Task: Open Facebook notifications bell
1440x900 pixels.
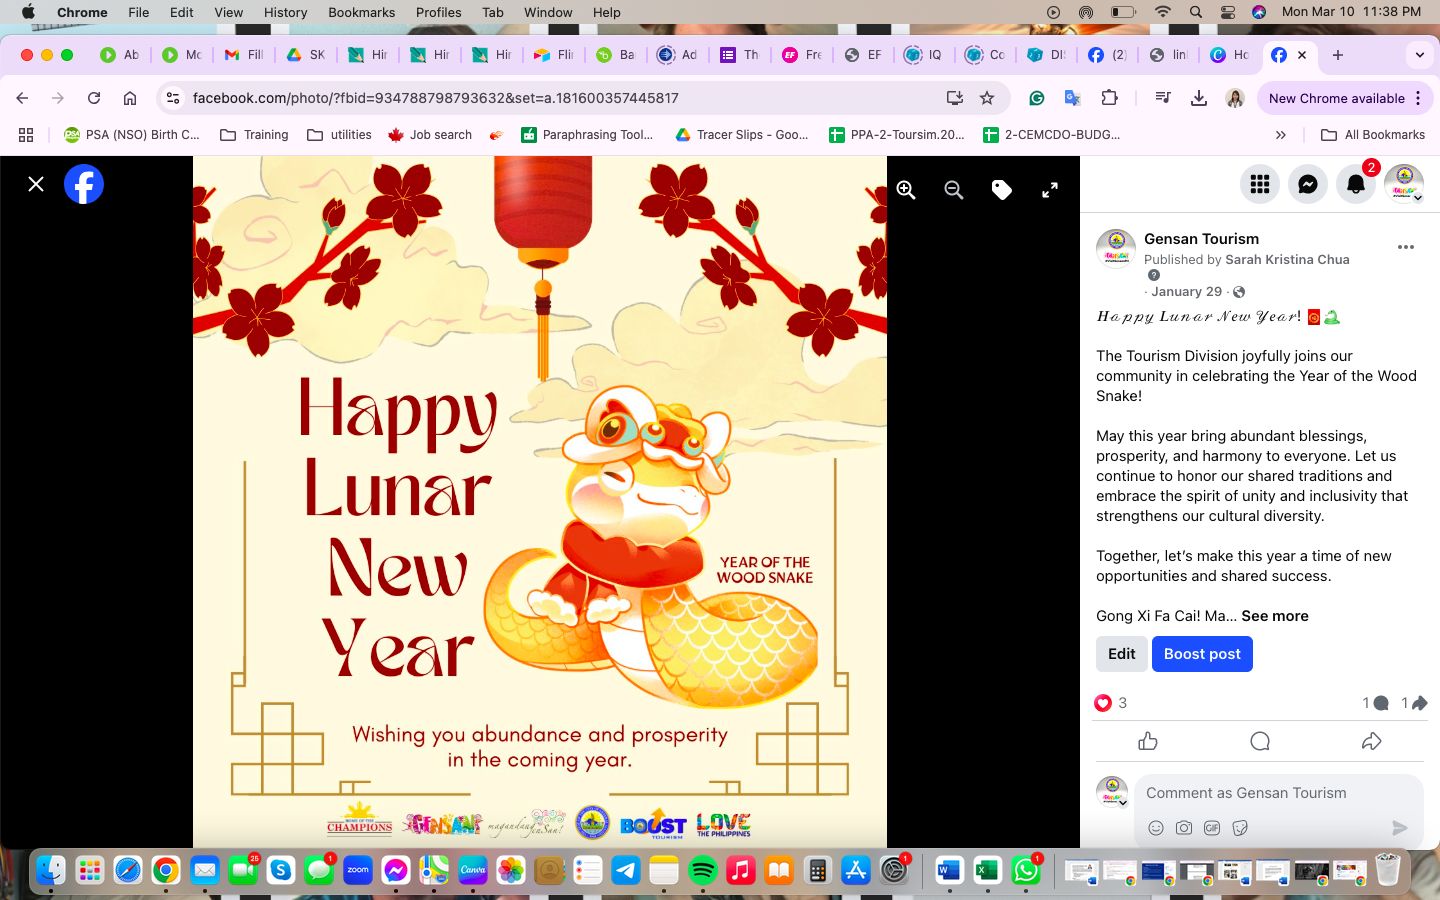Action: tap(1356, 184)
